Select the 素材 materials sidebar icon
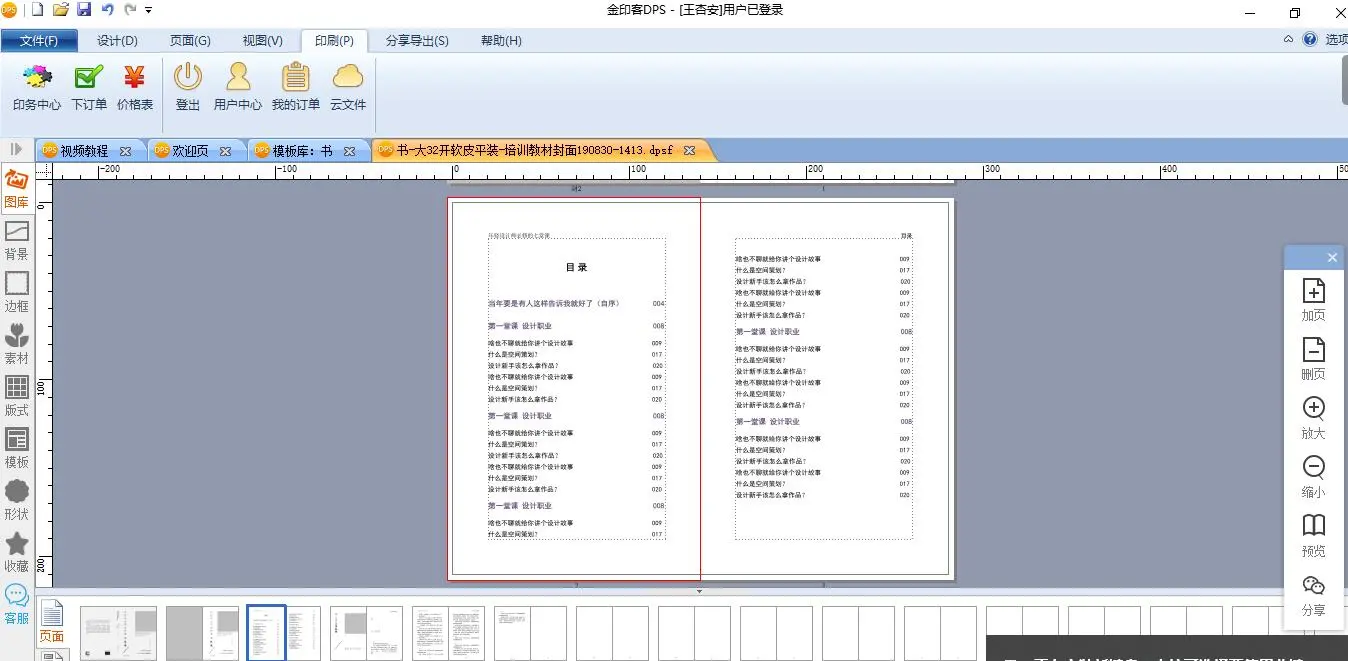 tap(17, 343)
